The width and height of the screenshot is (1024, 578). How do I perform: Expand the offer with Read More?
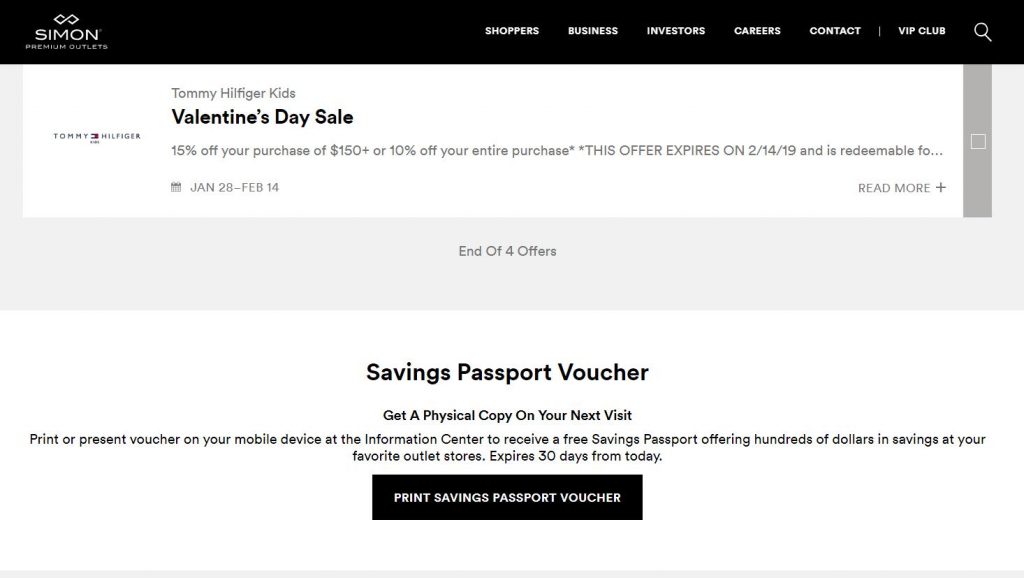coord(901,188)
